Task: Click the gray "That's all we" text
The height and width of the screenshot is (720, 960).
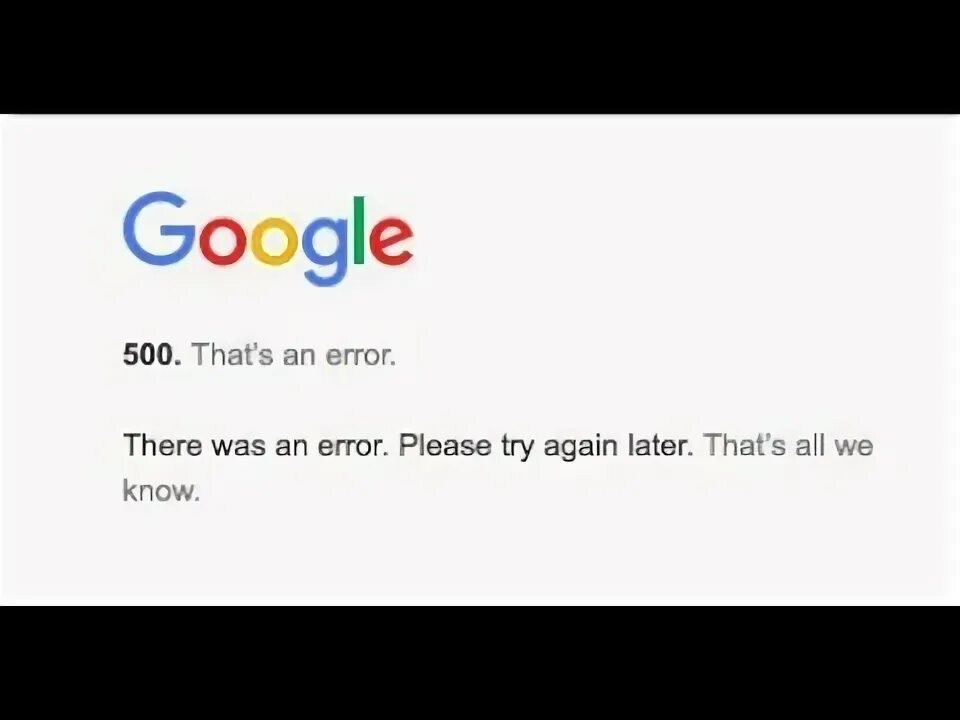Action: pyautogui.click(x=789, y=444)
